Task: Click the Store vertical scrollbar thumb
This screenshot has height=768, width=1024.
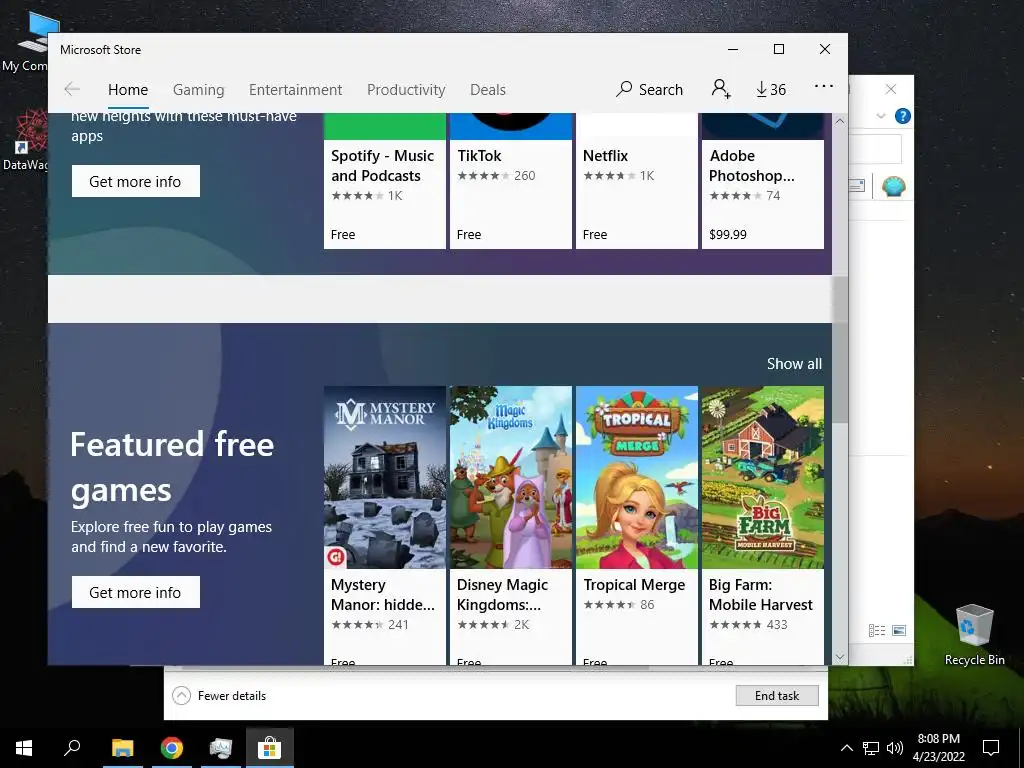Action: click(x=840, y=349)
